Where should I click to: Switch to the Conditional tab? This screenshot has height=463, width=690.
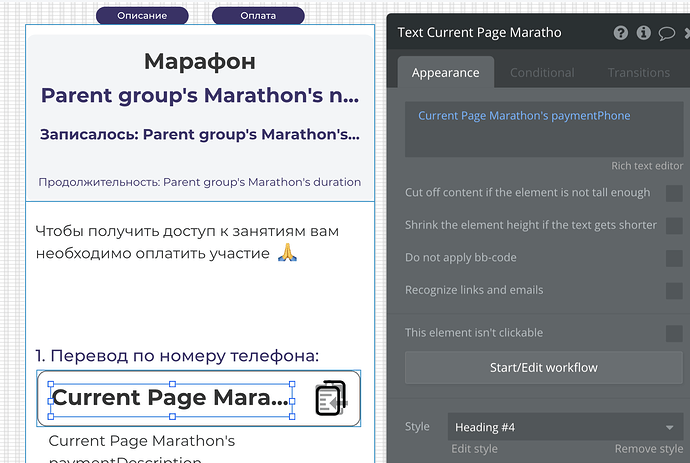click(x=542, y=72)
